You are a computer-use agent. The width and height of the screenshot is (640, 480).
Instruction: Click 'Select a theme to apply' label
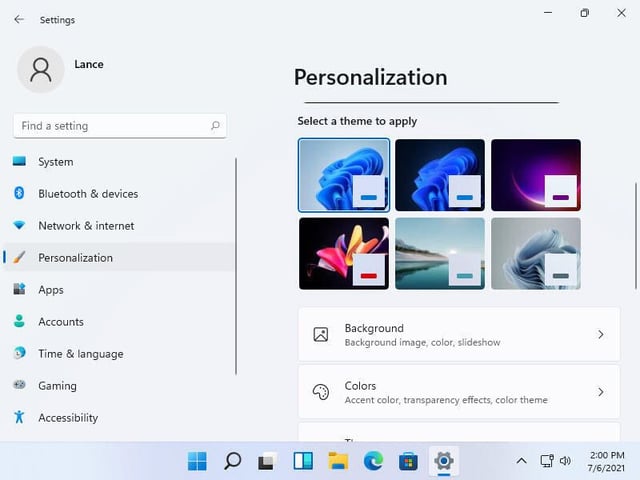tap(357, 121)
